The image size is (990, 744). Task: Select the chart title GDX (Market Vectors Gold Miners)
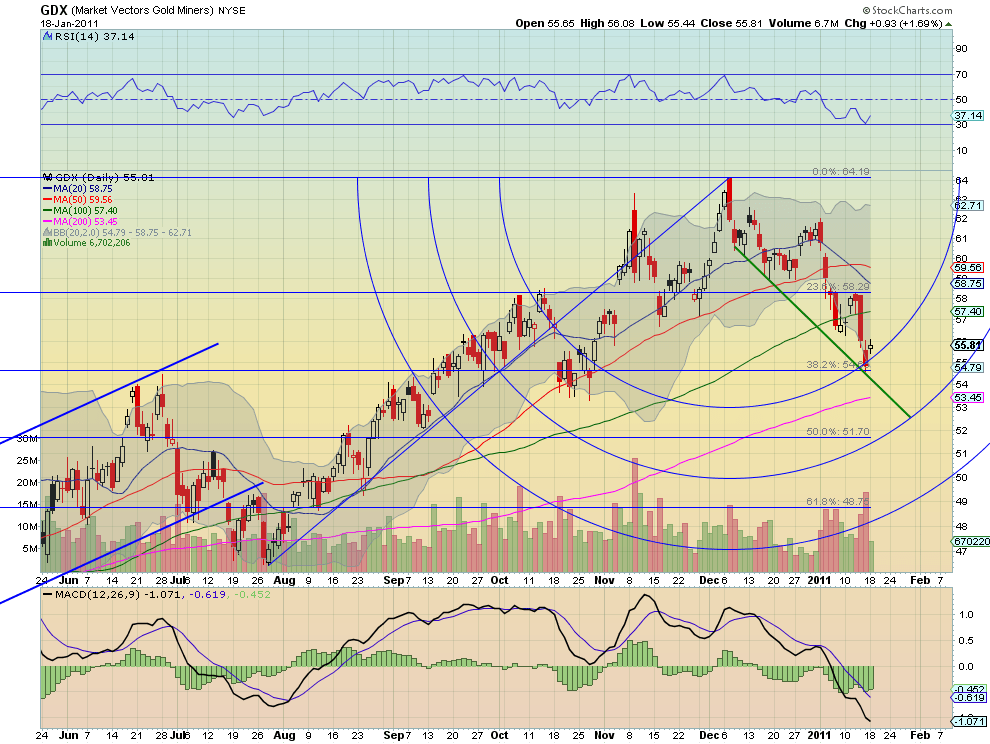(127, 10)
